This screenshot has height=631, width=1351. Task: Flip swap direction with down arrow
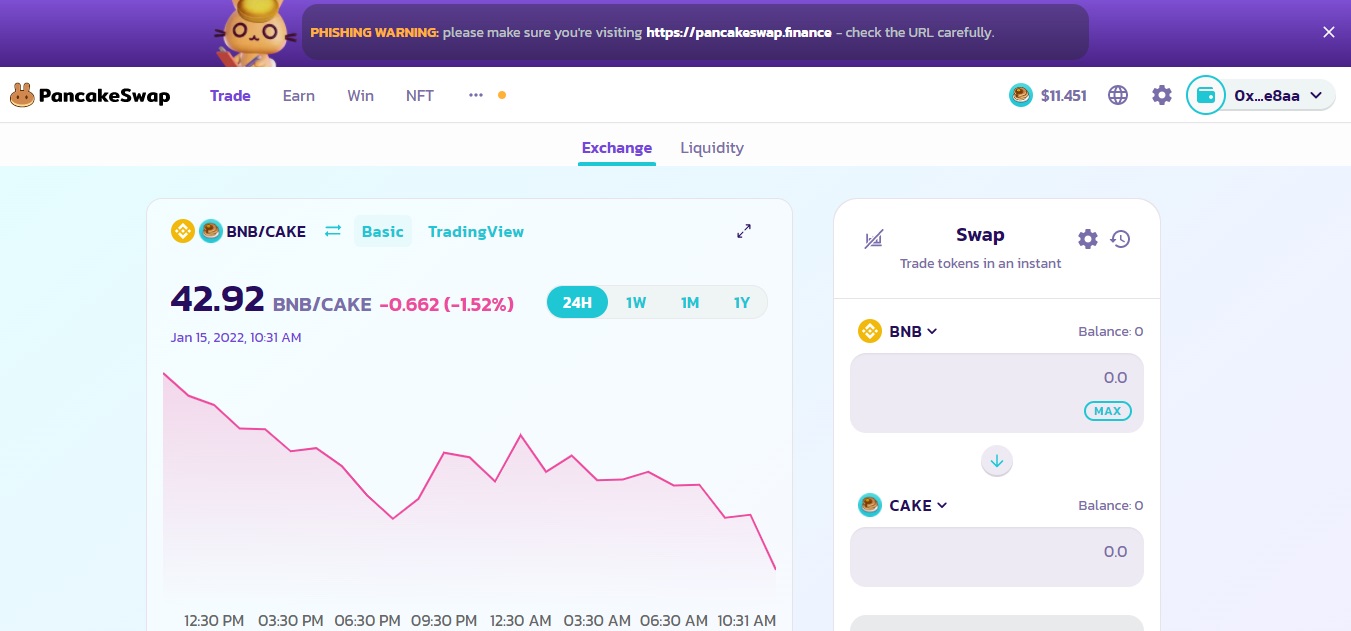[997, 461]
